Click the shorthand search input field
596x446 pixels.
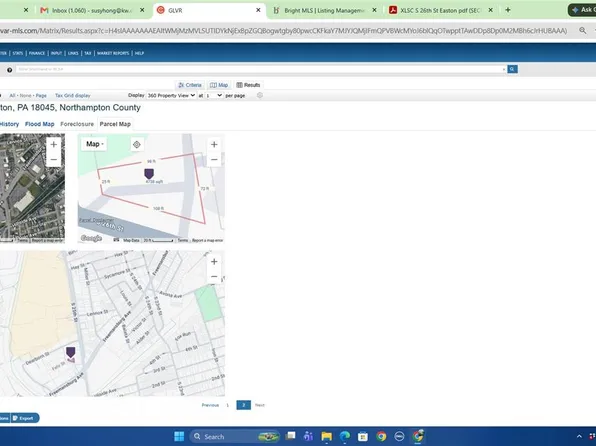click(x=261, y=69)
